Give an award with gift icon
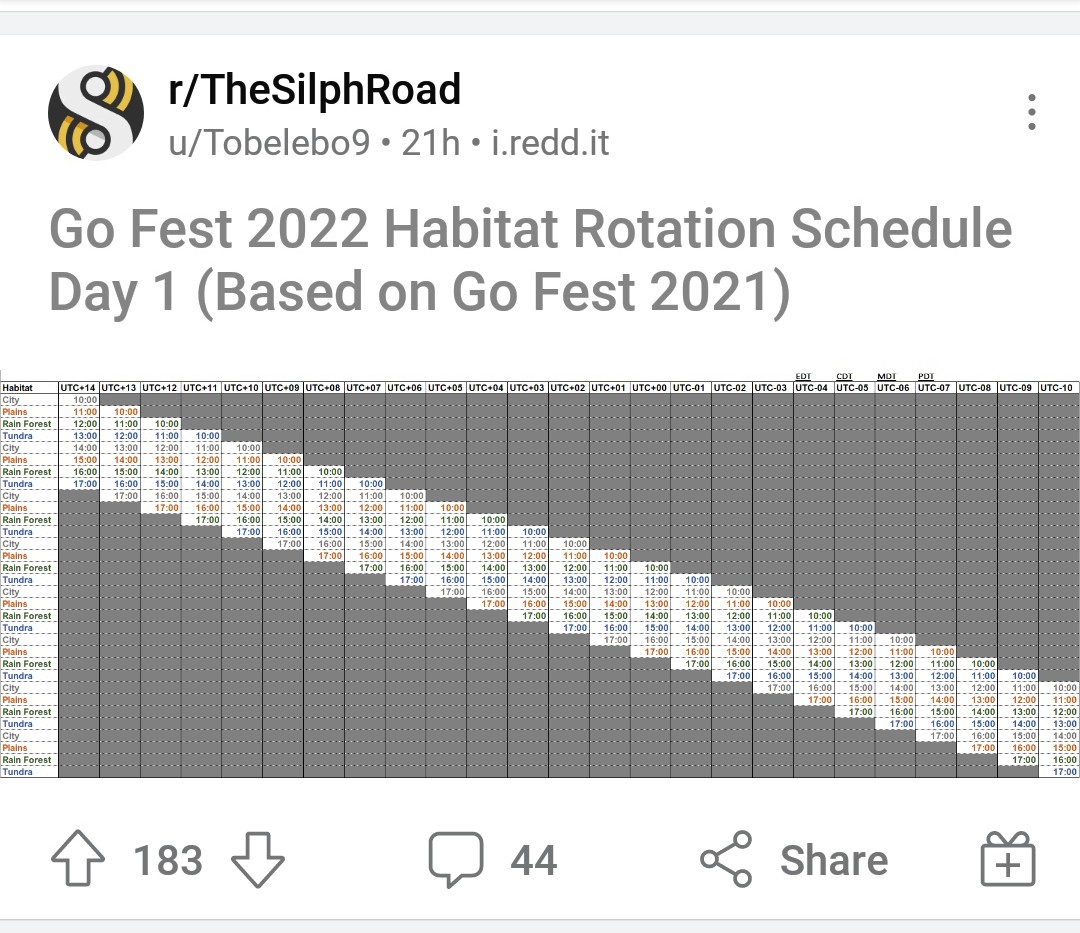Image resolution: width=1080 pixels, height=933 pixels. click(x=1008, y=859)
